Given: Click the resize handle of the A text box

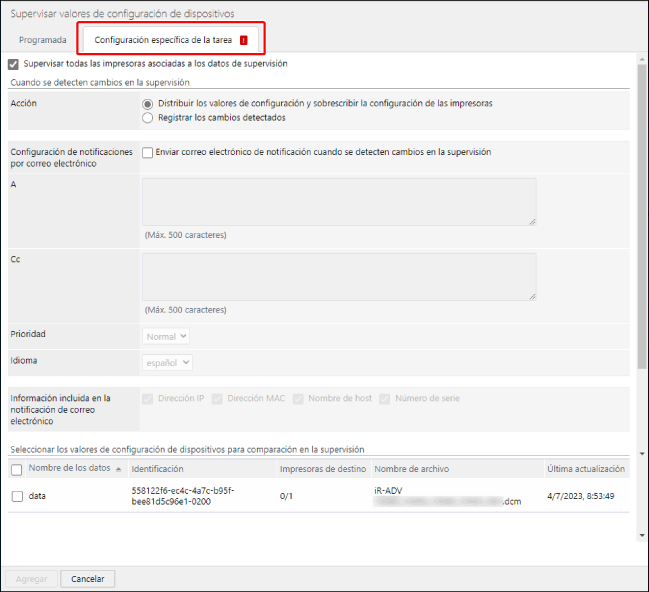Looking at the screenshot, I should tap(531, 221).
